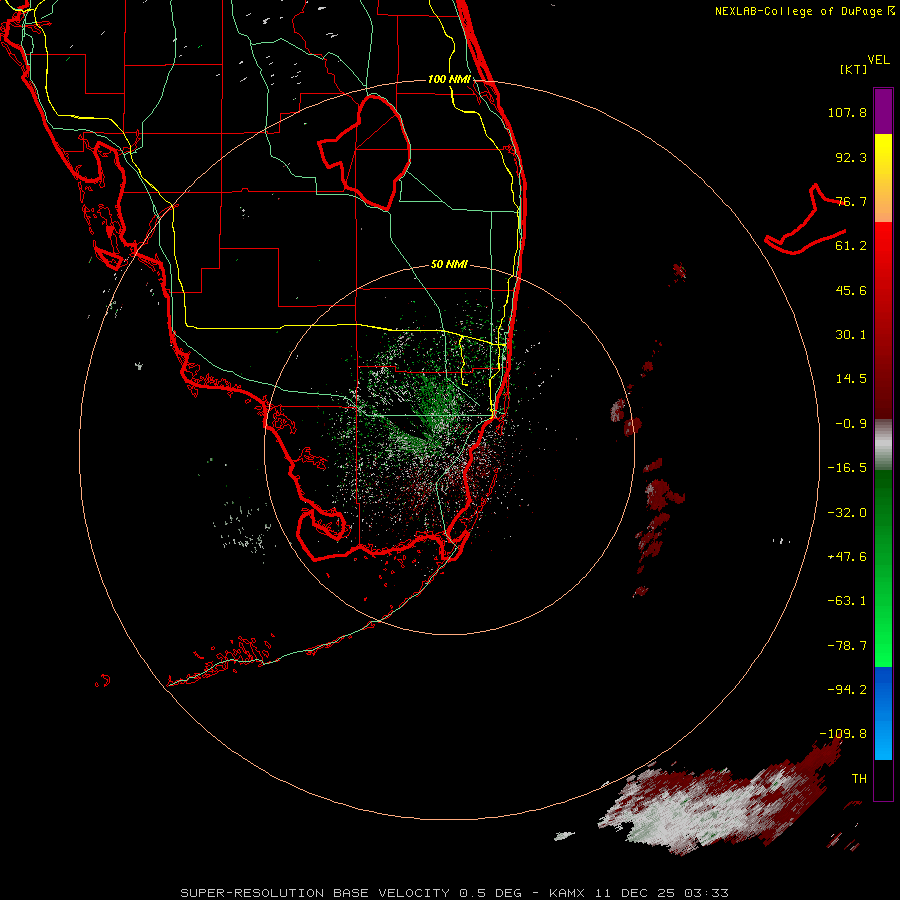
Task: Pick the purple segment of velocity color bar
Action: point(883,111)
